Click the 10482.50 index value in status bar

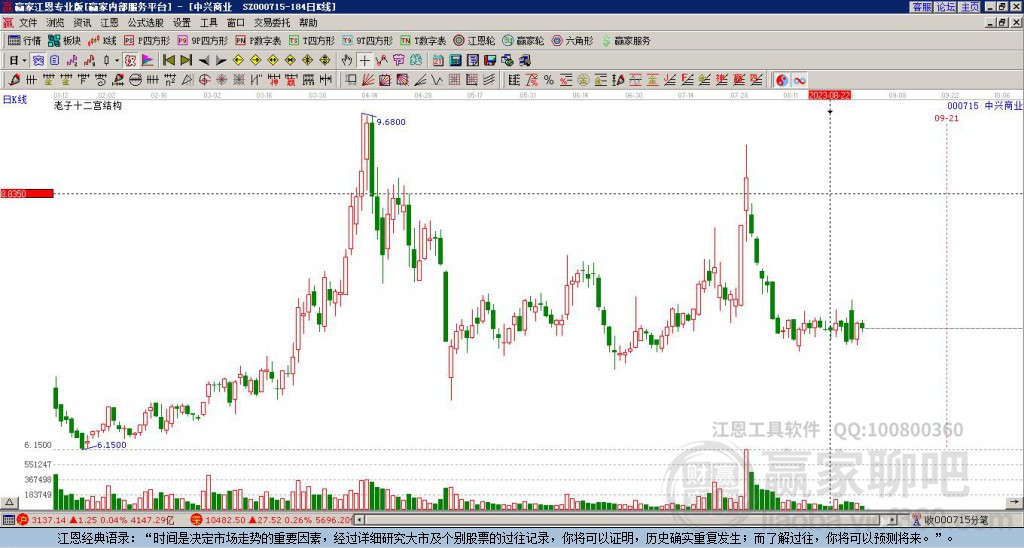(225, 520)
